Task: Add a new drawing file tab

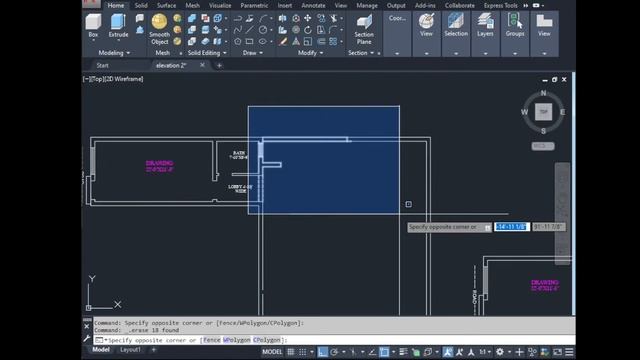Action: (x=219, y=65)
